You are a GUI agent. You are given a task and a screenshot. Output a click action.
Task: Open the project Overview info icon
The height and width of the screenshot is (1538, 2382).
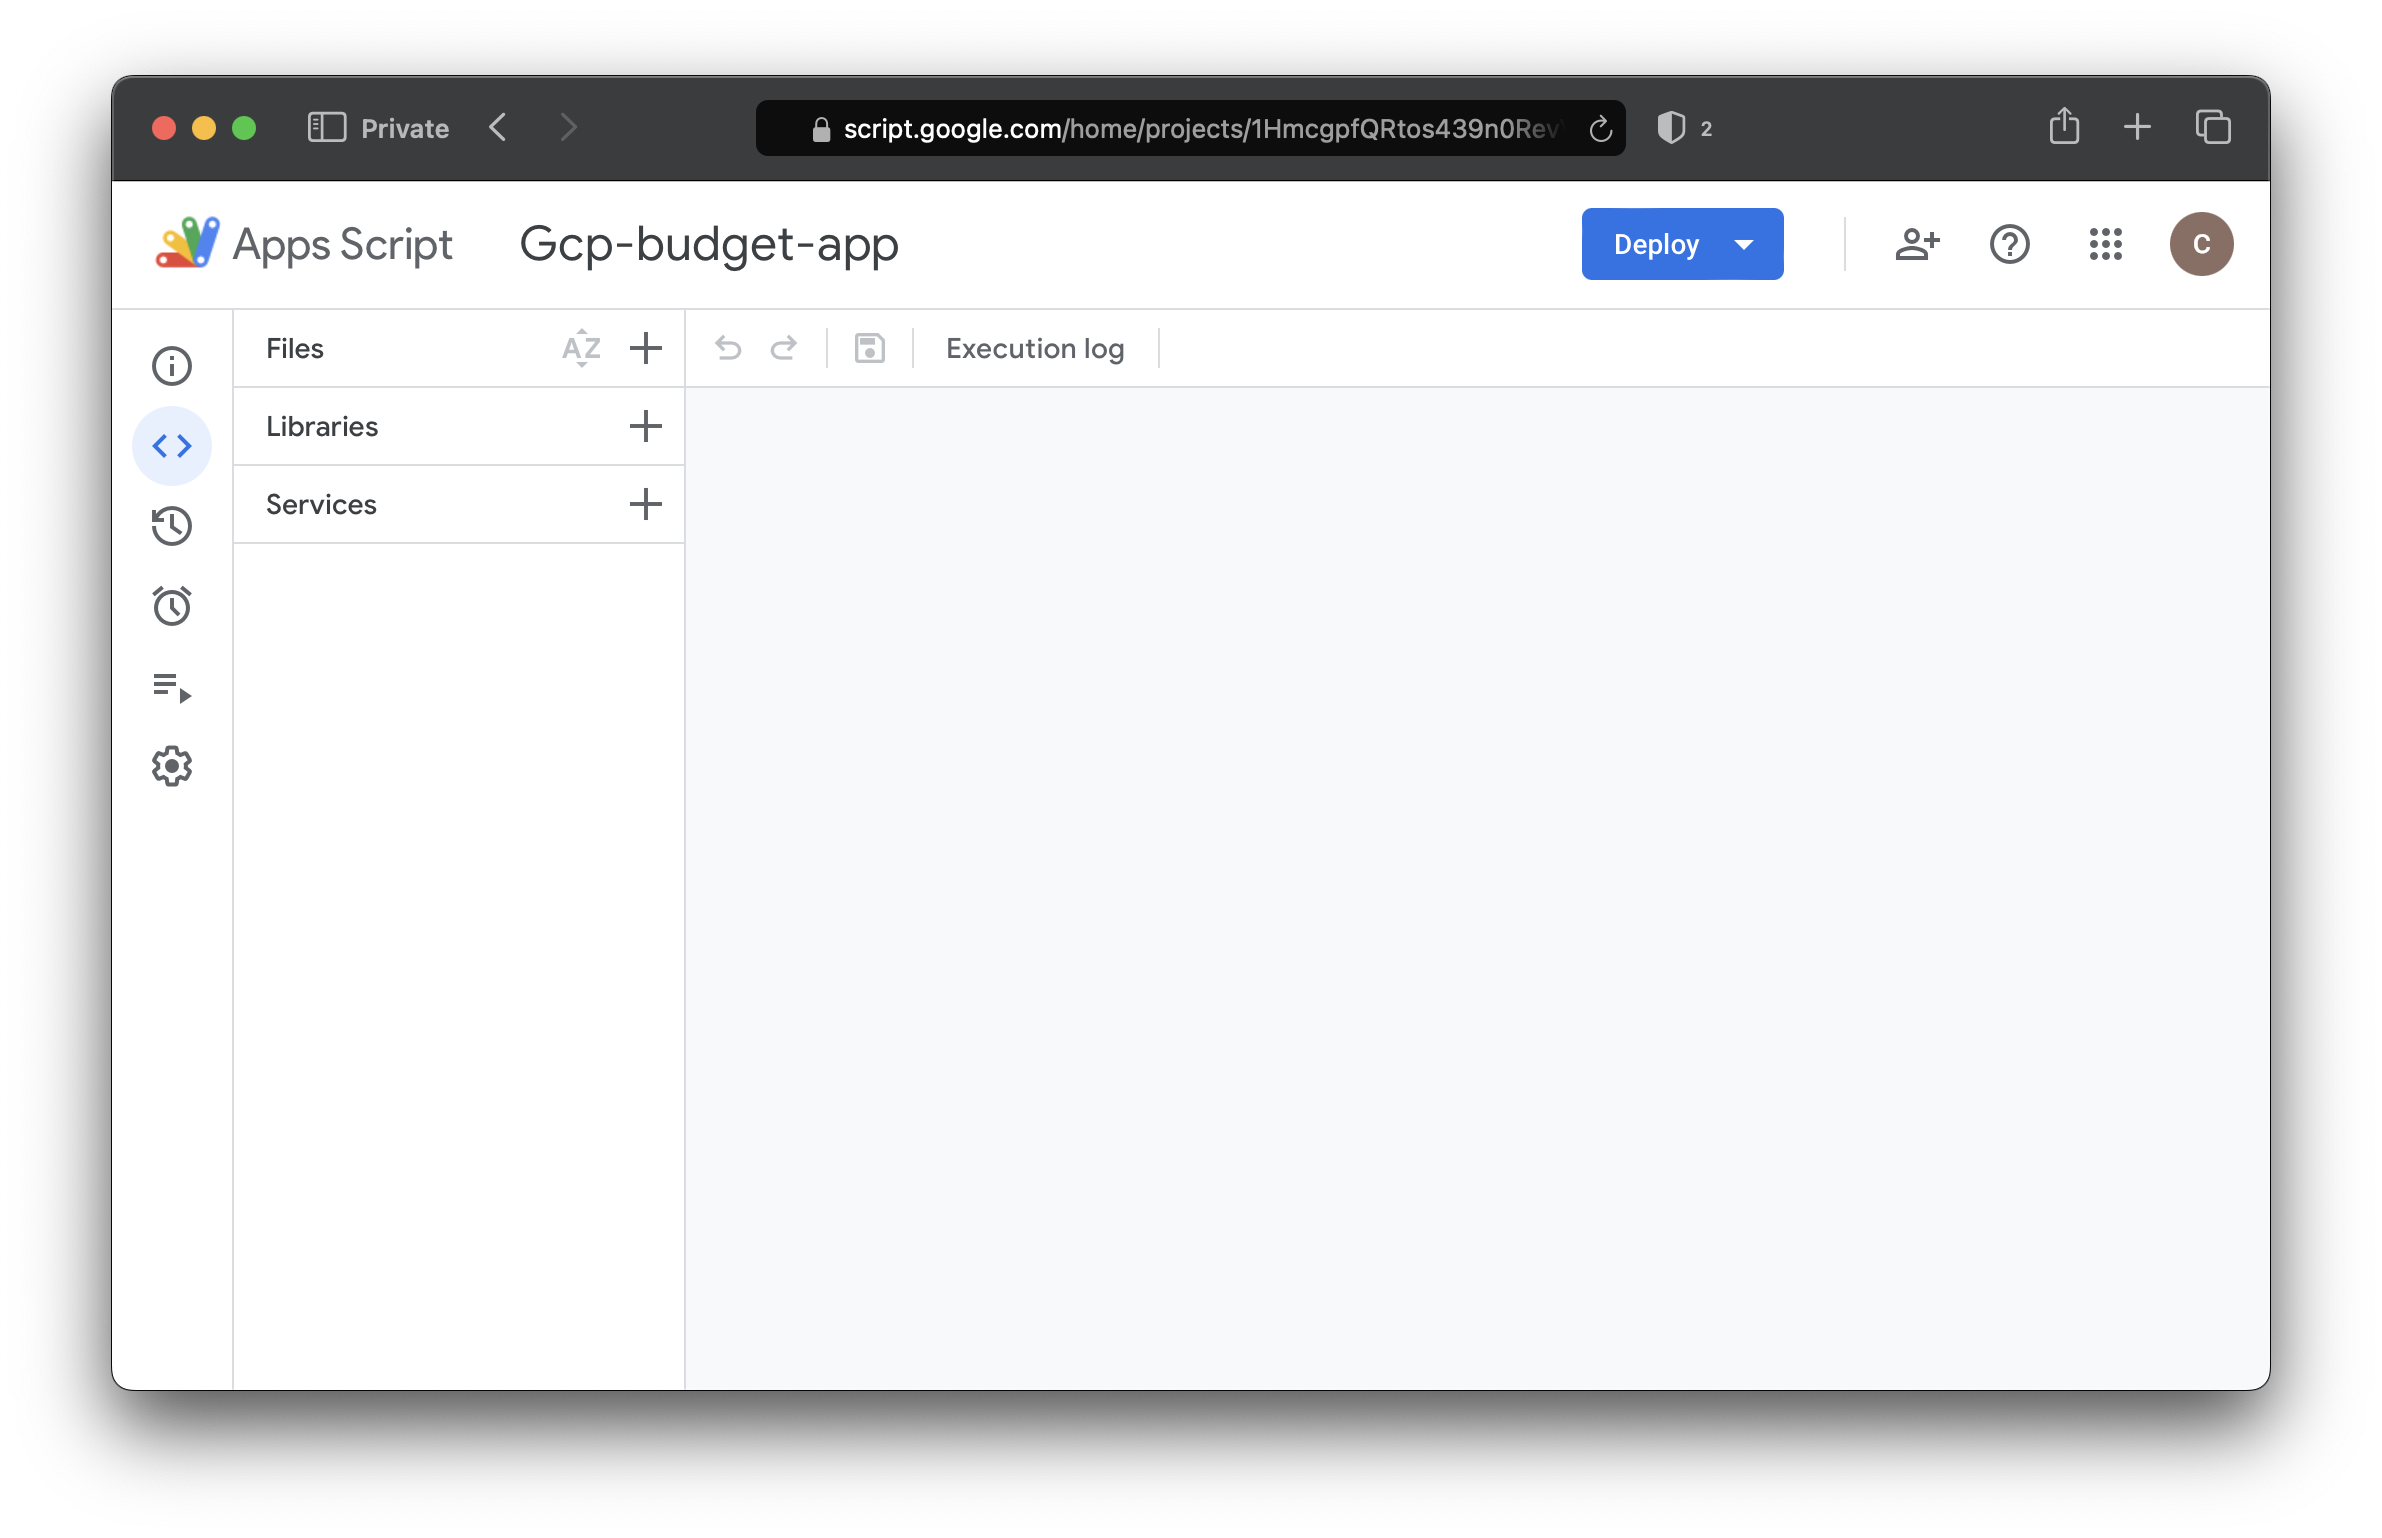[172, 366]
